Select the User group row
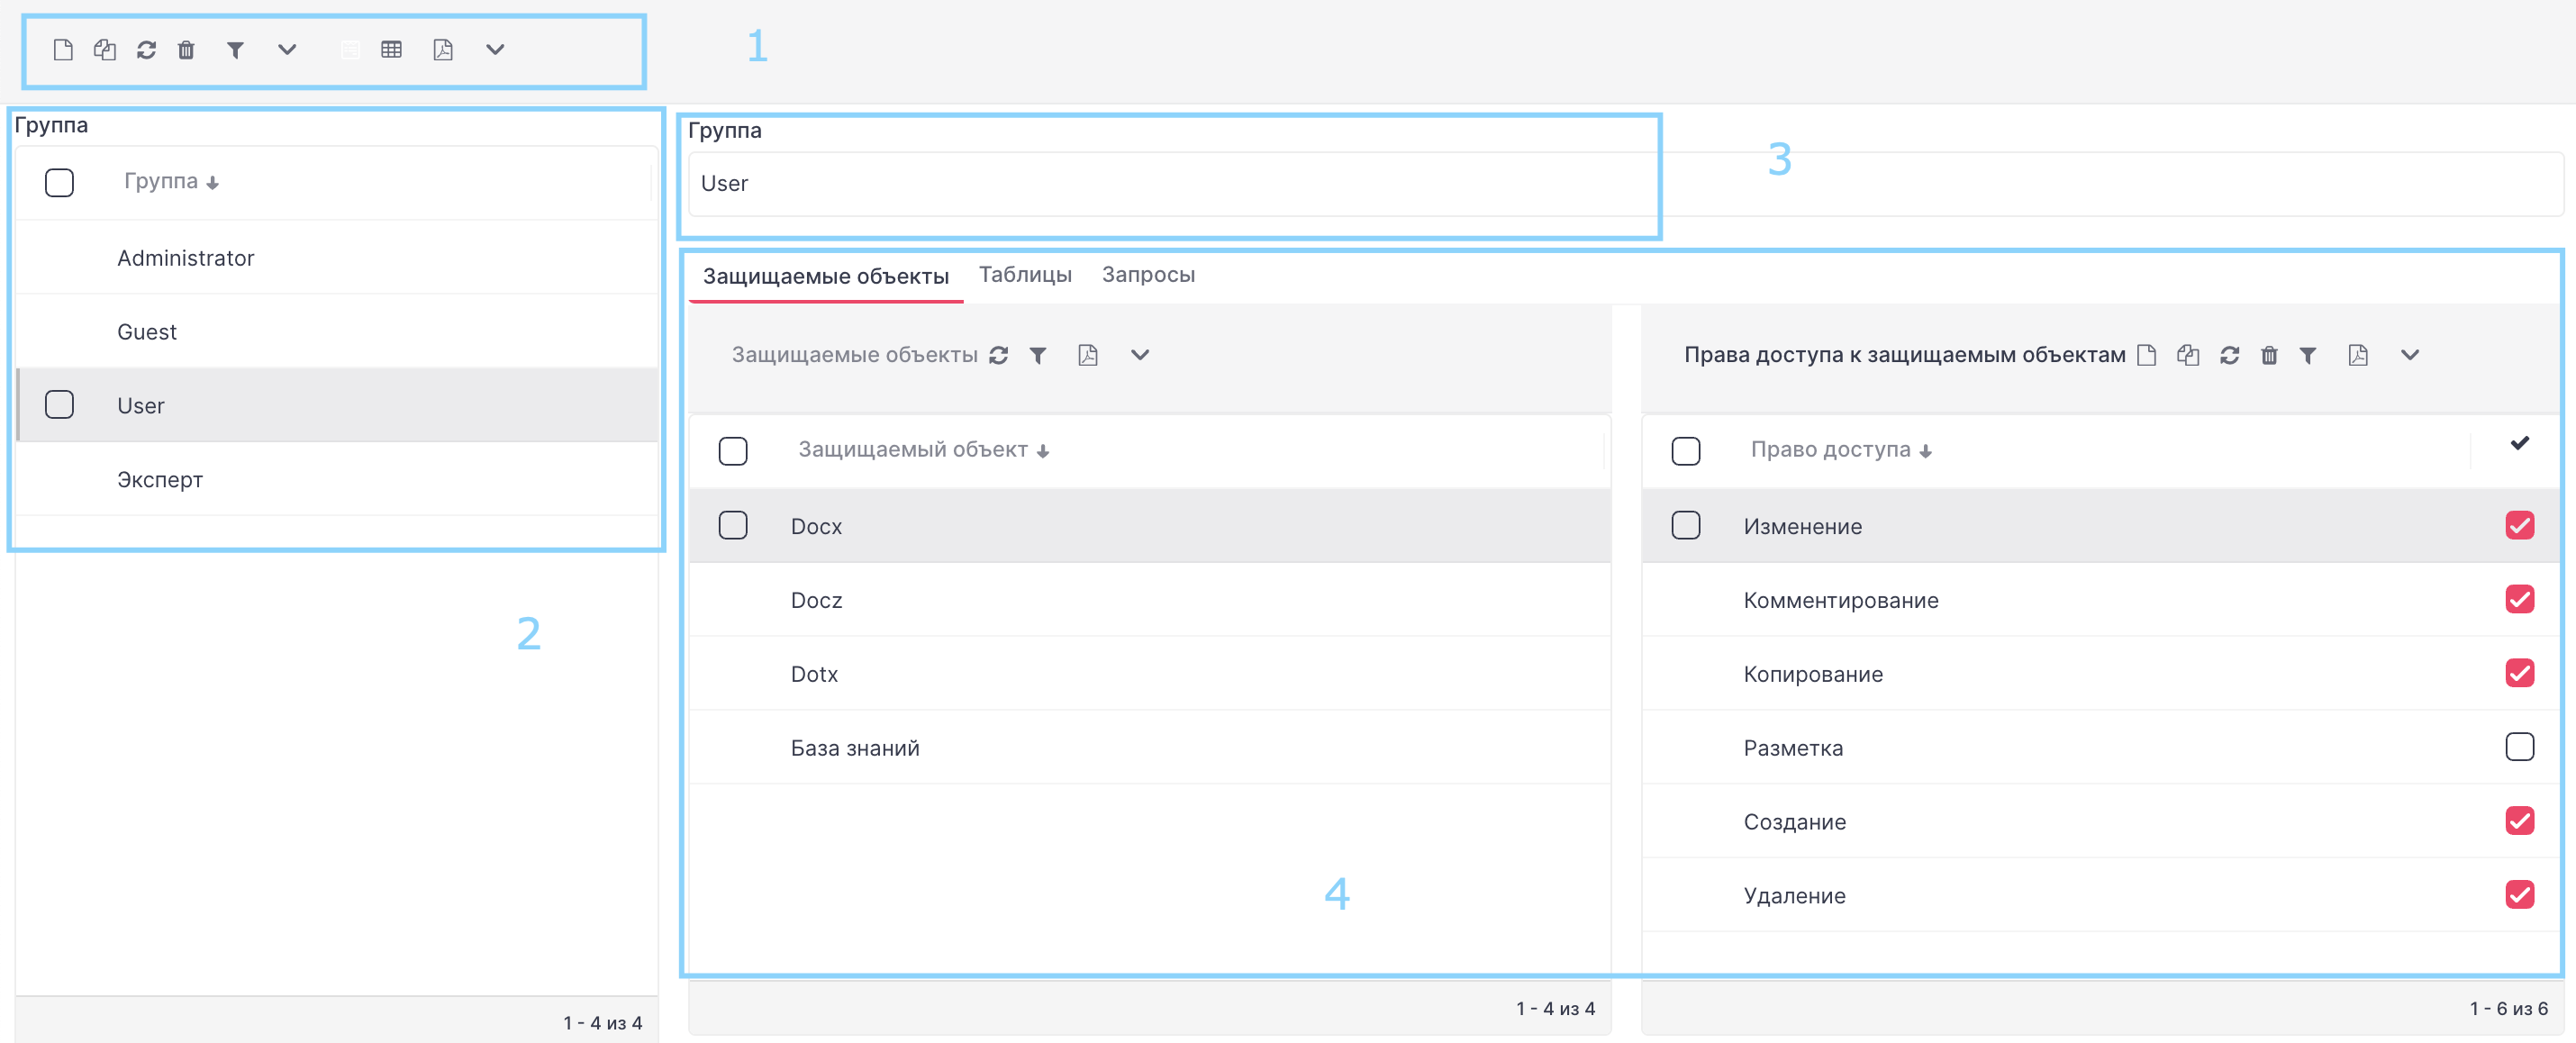This screenshot has width=2576, height=1043. coord(337,405)
